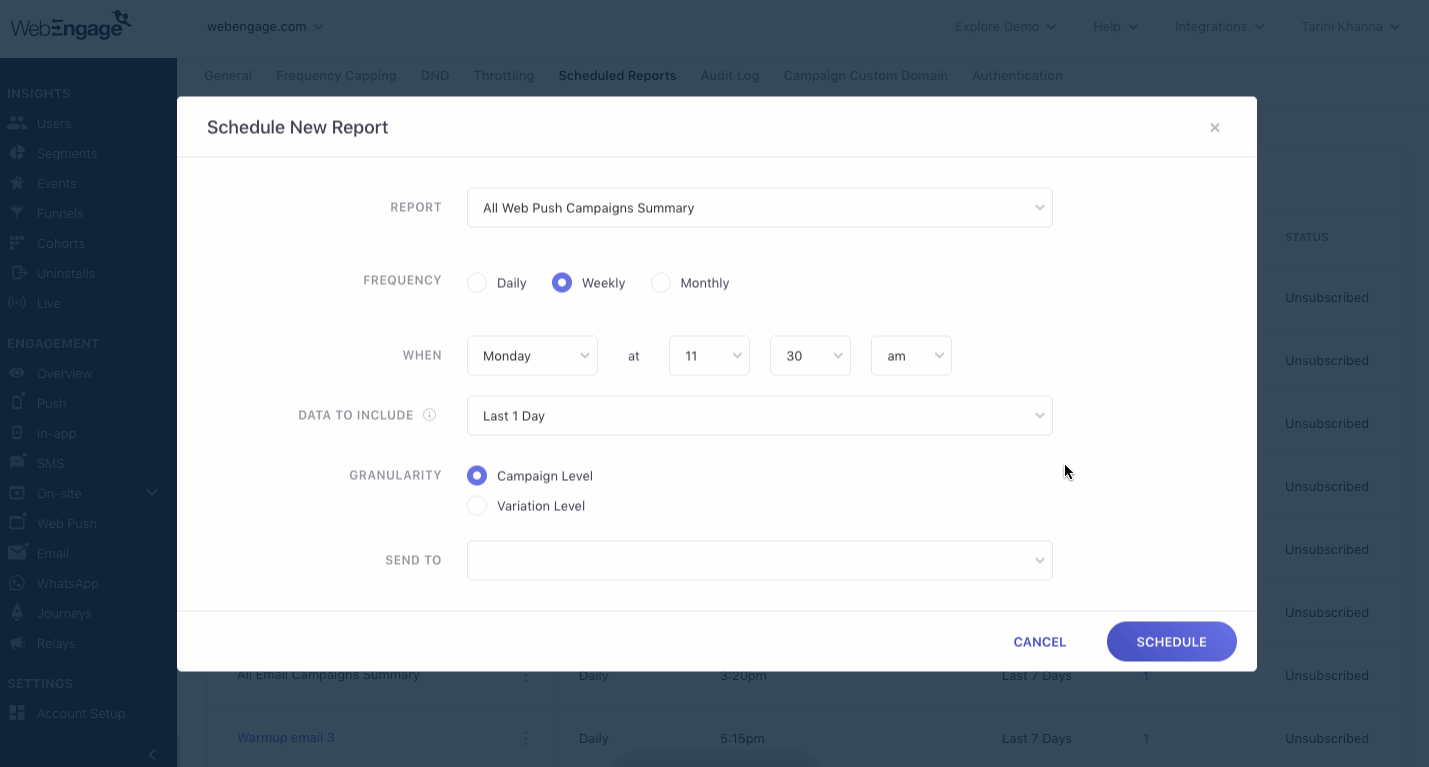Open Account Setup icon in Settings
The image size is (1429, 767).
[x=17, y=713]
